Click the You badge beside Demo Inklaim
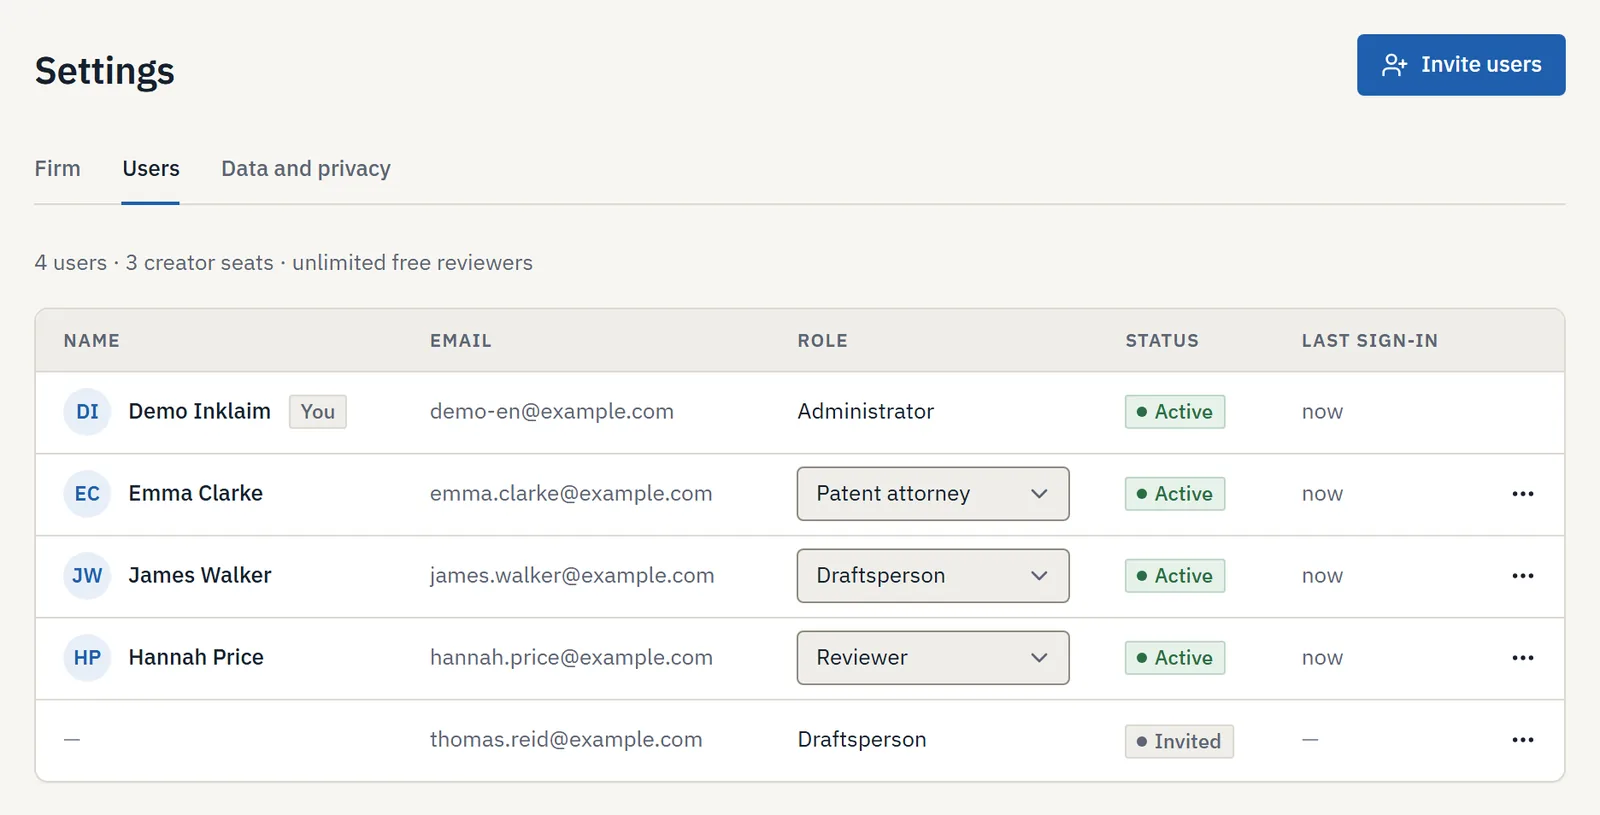This screenshot has height=815, width=1600. [318, 412]
